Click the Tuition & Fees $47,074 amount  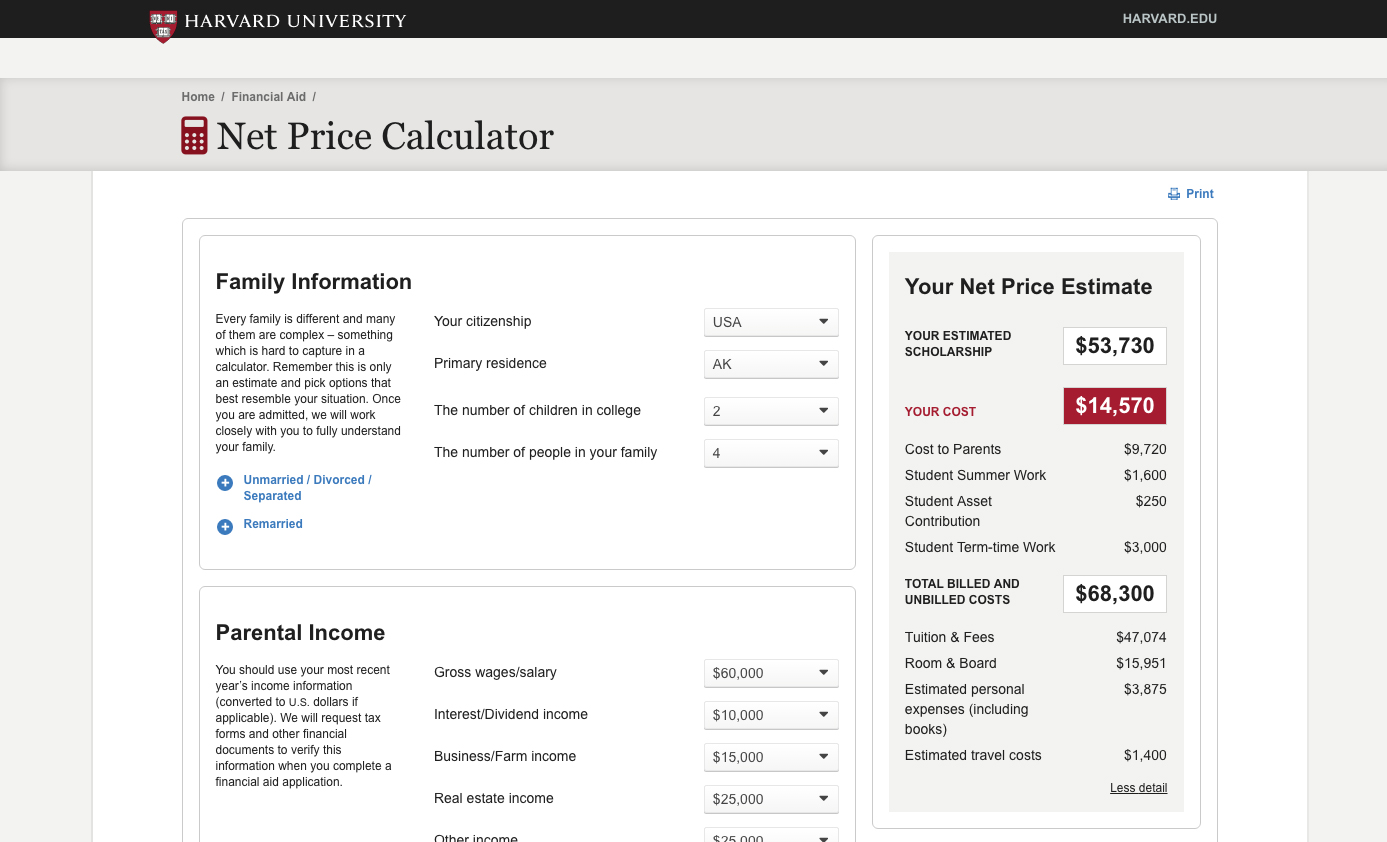click(x=1141, y=638)
